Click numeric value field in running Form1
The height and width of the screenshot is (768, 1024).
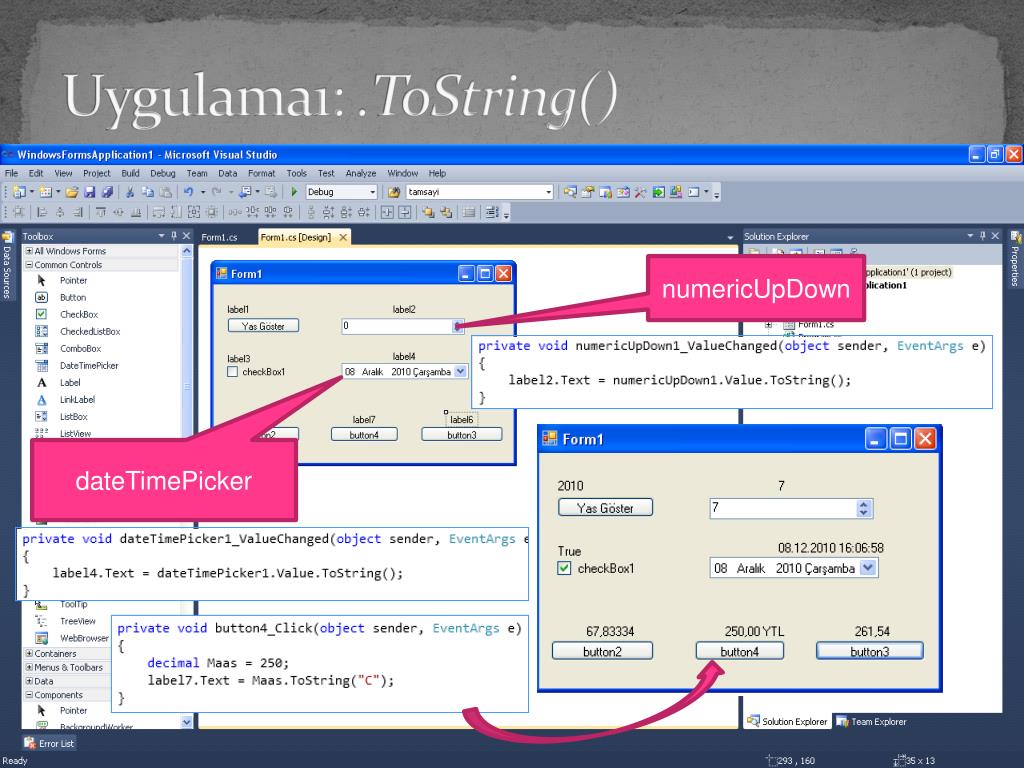click(x=783, y=508)
